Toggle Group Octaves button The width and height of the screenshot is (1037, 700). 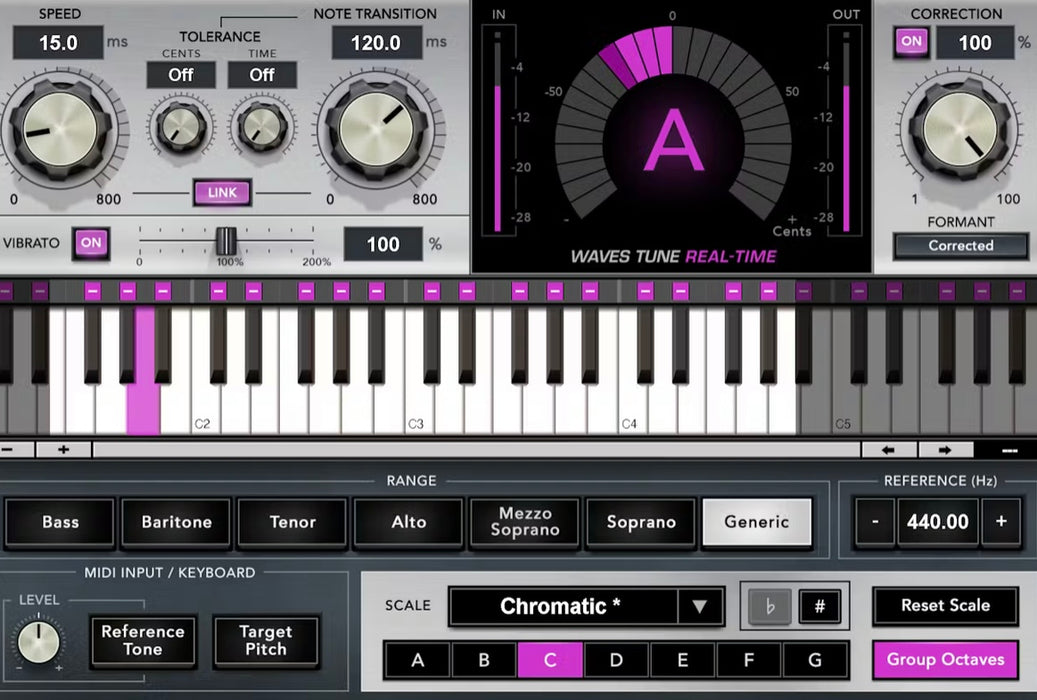tap(945, 660)
